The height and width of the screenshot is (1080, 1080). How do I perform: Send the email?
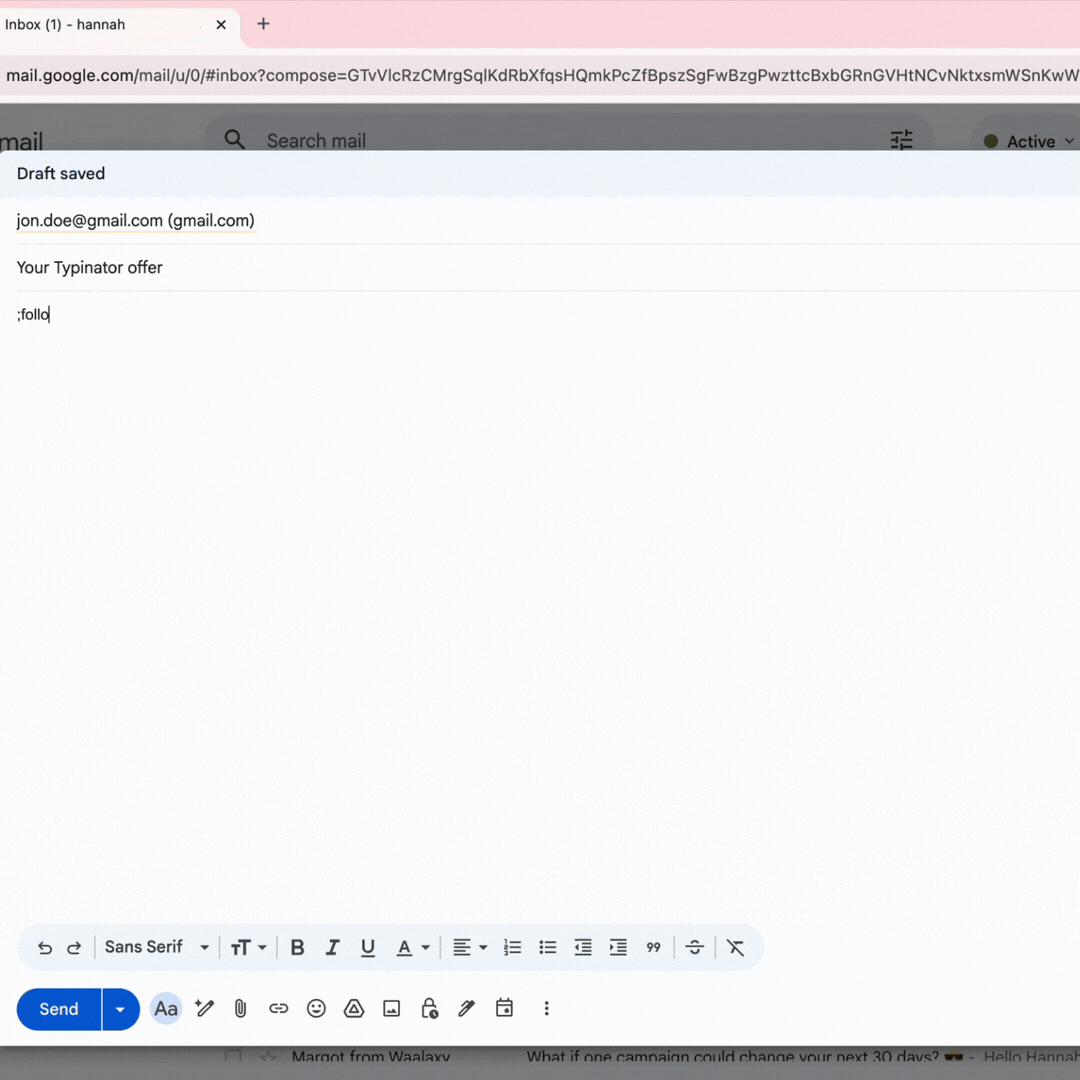(59, 1009)
